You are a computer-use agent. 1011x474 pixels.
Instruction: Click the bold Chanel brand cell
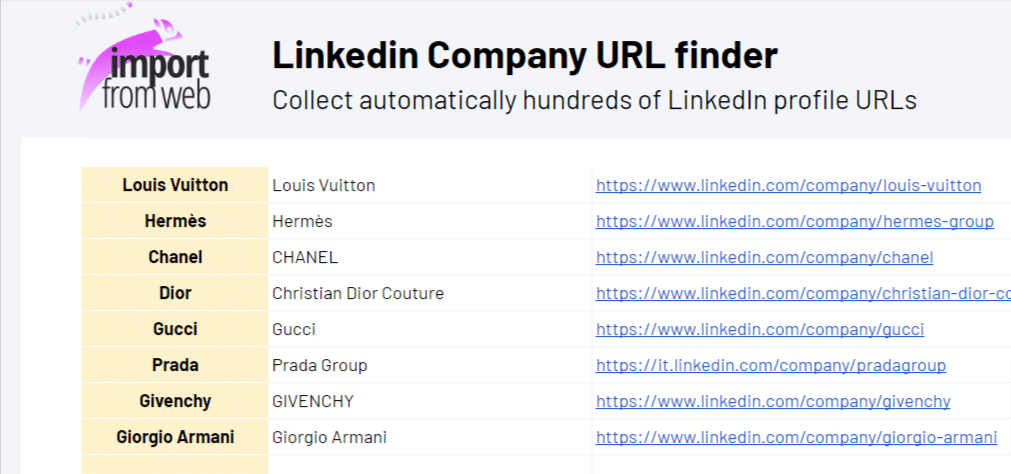click(175, 257)
